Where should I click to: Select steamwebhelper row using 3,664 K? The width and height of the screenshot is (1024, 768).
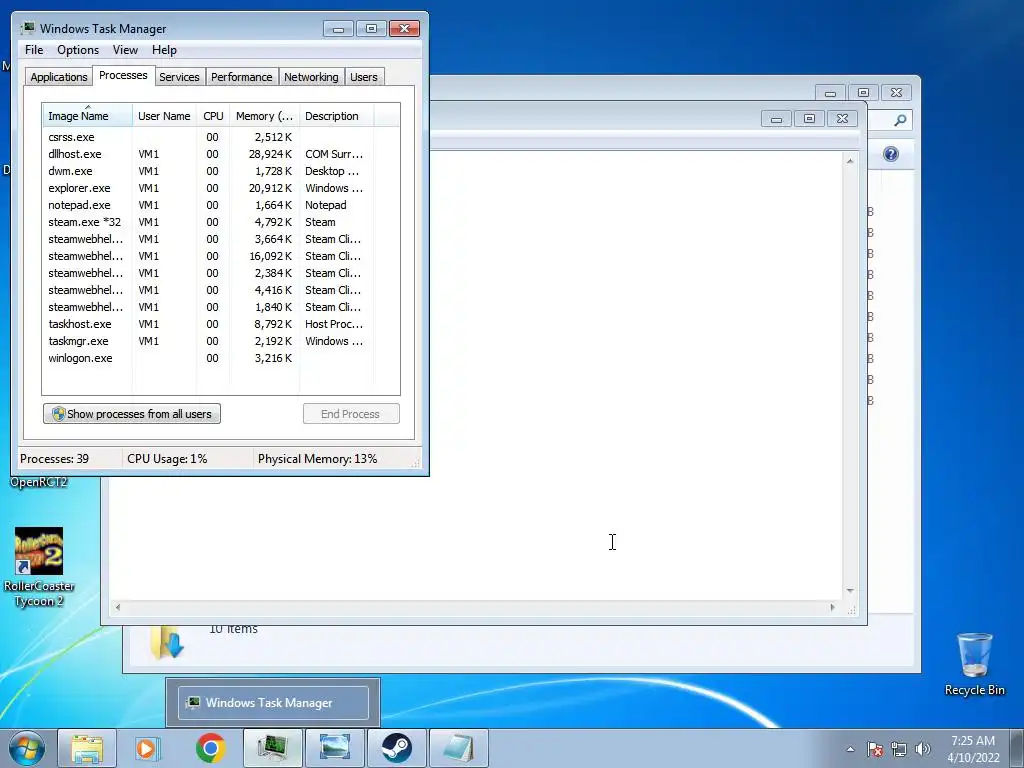pyautogui.click(x=221, y=239)
